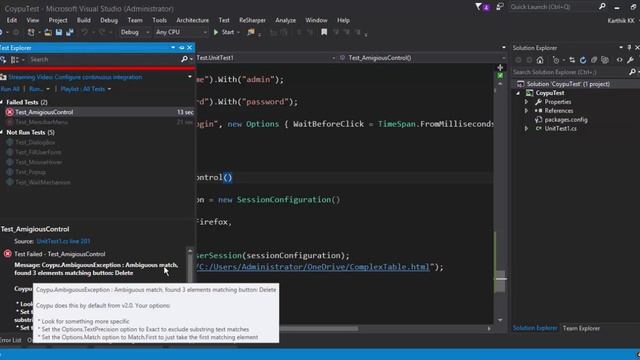Image resolution: width=640 pixels, height=360 pixels.
Task: Open the Architecture menu
Action: (192, 20)
